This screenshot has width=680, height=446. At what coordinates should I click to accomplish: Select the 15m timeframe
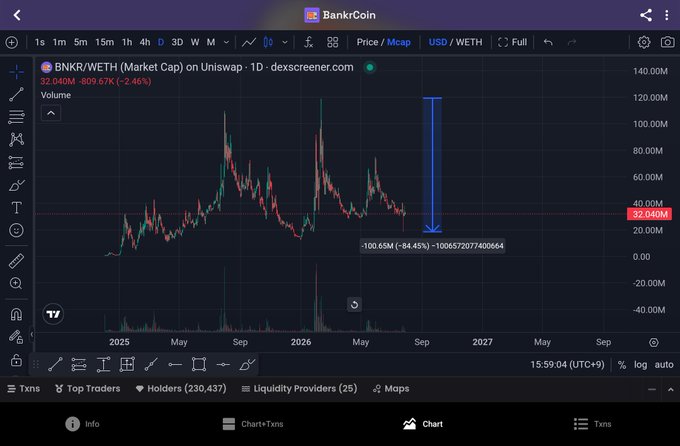[105, 42]
